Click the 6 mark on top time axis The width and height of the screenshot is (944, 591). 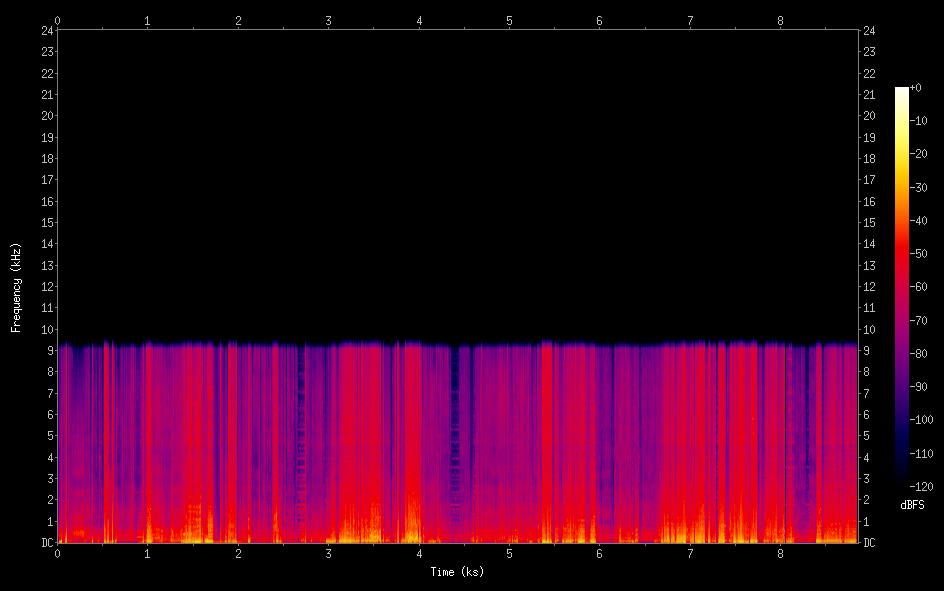coord(600,20)
